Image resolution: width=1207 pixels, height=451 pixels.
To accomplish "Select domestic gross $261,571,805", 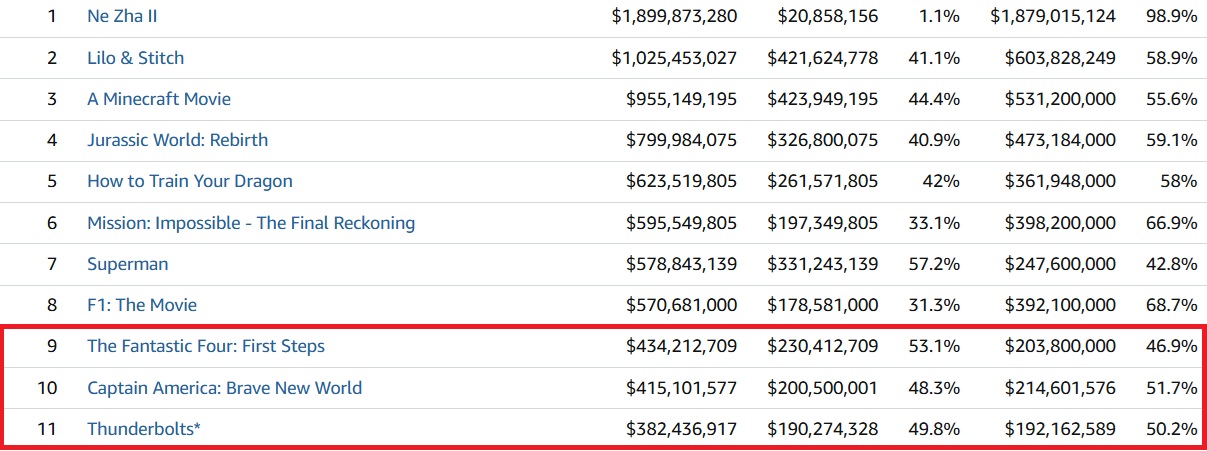I will (823, 181).
